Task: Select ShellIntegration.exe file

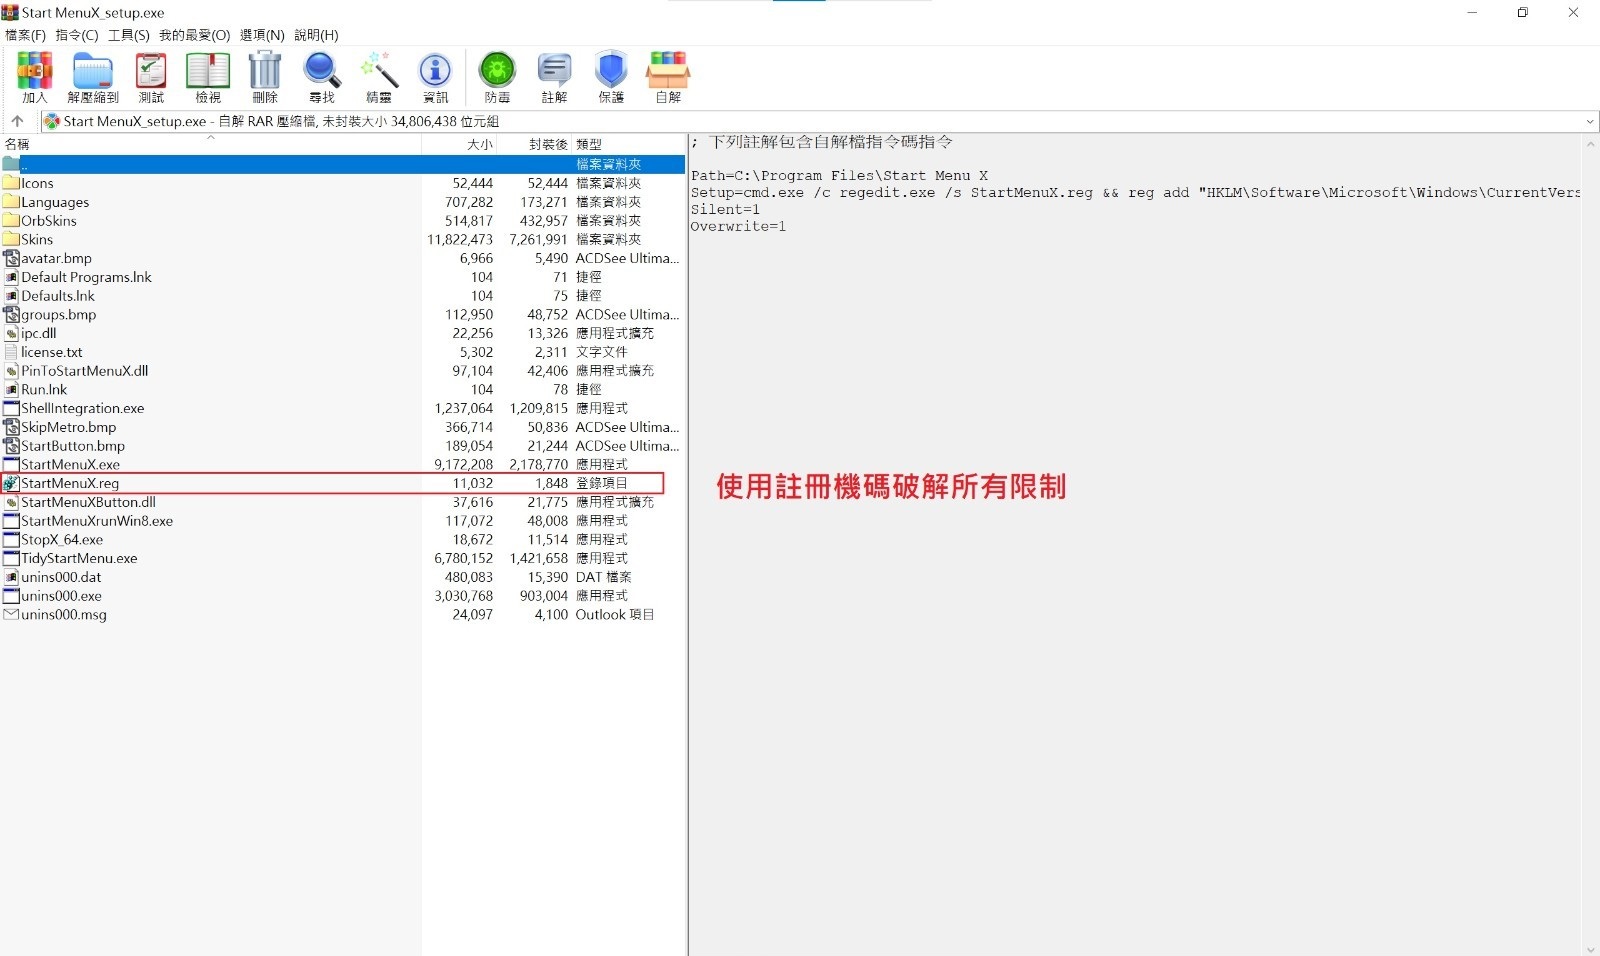Action: 343,408
